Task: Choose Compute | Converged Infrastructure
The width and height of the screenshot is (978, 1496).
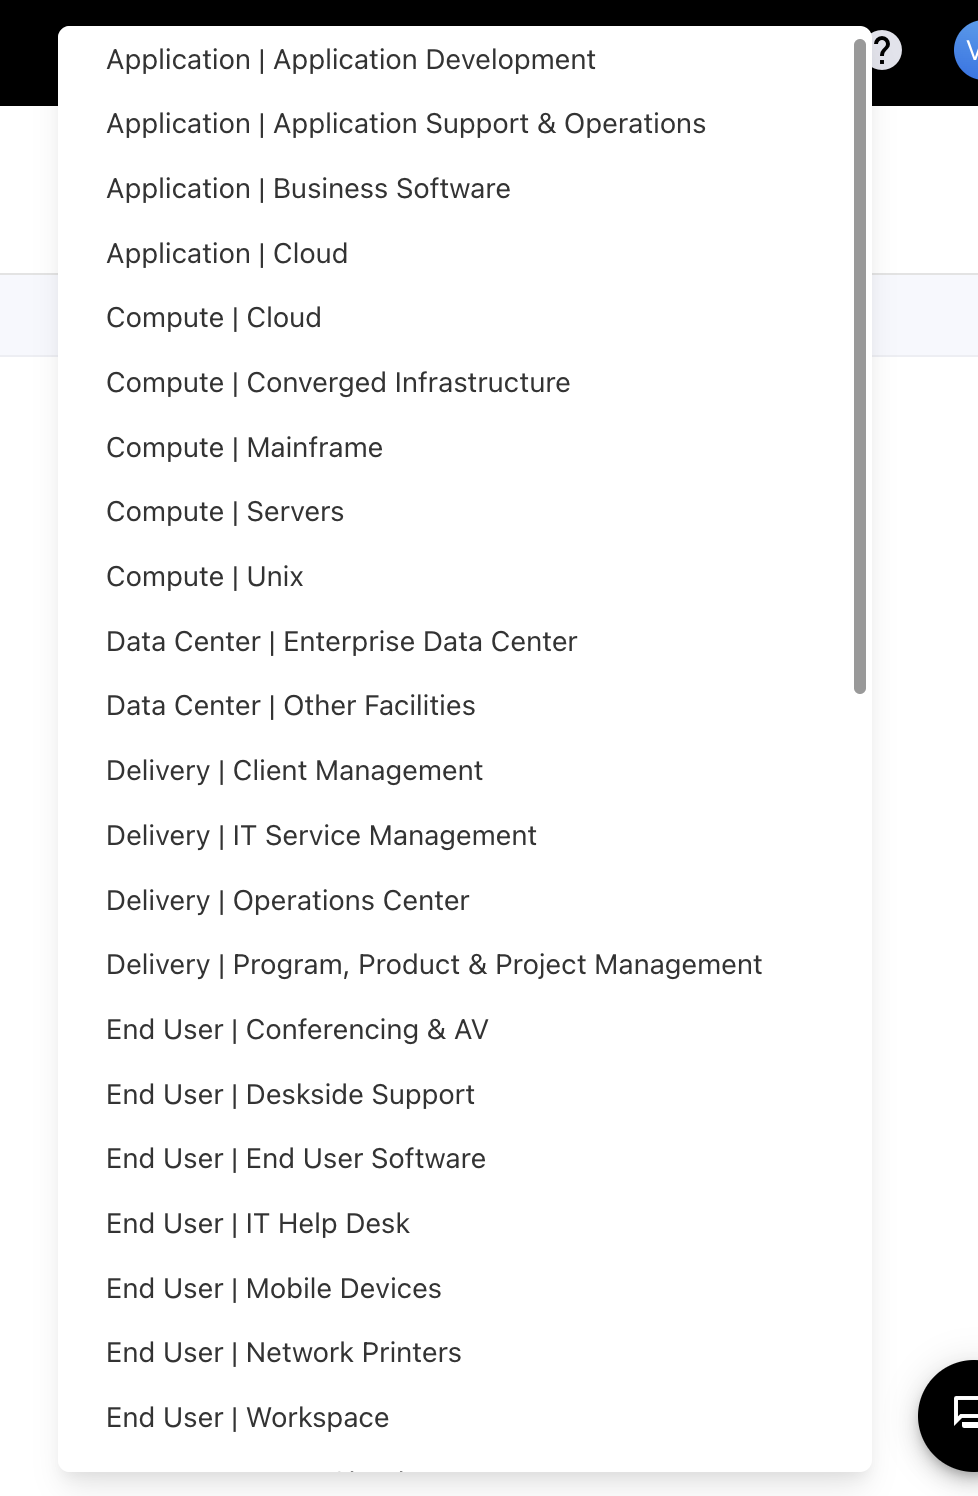Action: coord(338,383)
